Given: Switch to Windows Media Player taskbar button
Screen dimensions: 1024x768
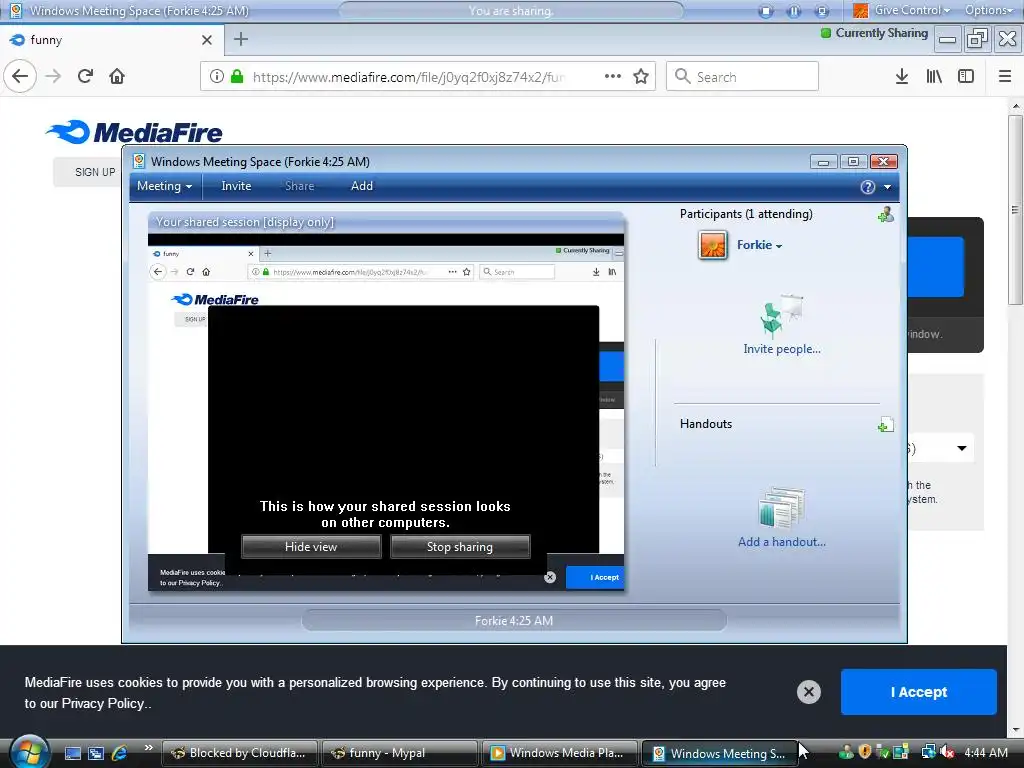Looking at the screenshot, I should point(559,754).
